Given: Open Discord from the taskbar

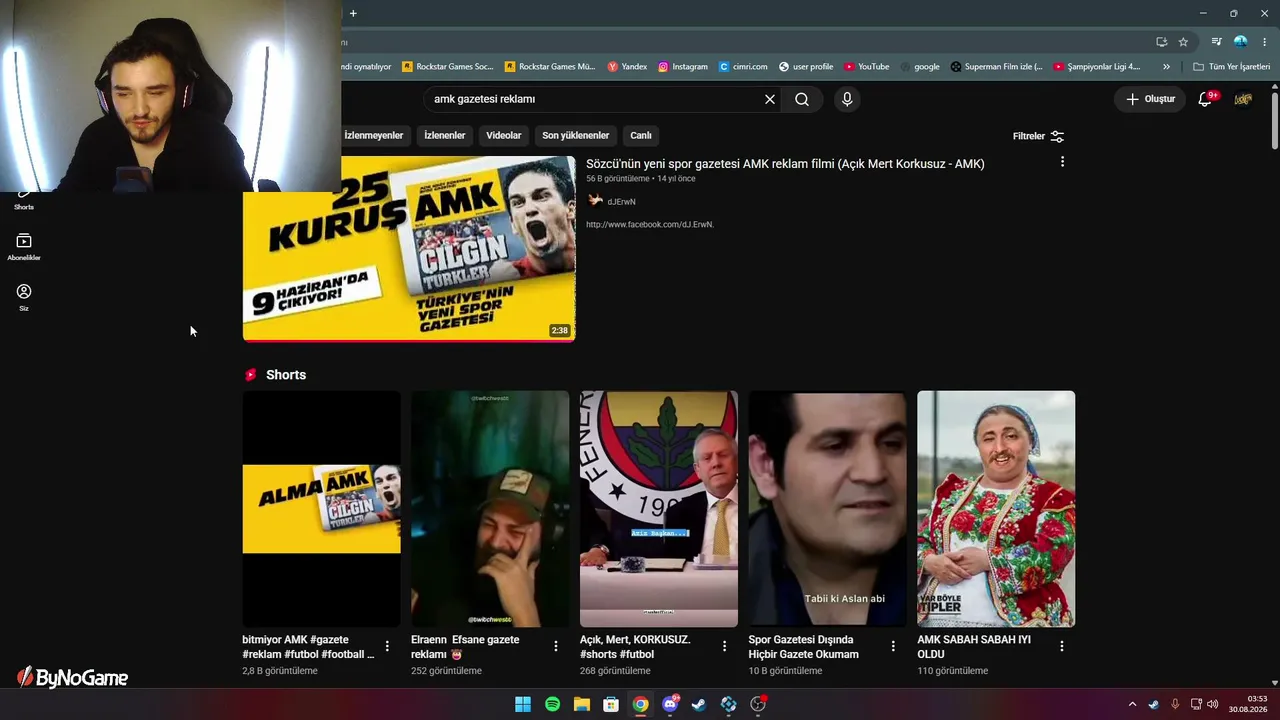Looking at the screenshot, I should 670,704.
